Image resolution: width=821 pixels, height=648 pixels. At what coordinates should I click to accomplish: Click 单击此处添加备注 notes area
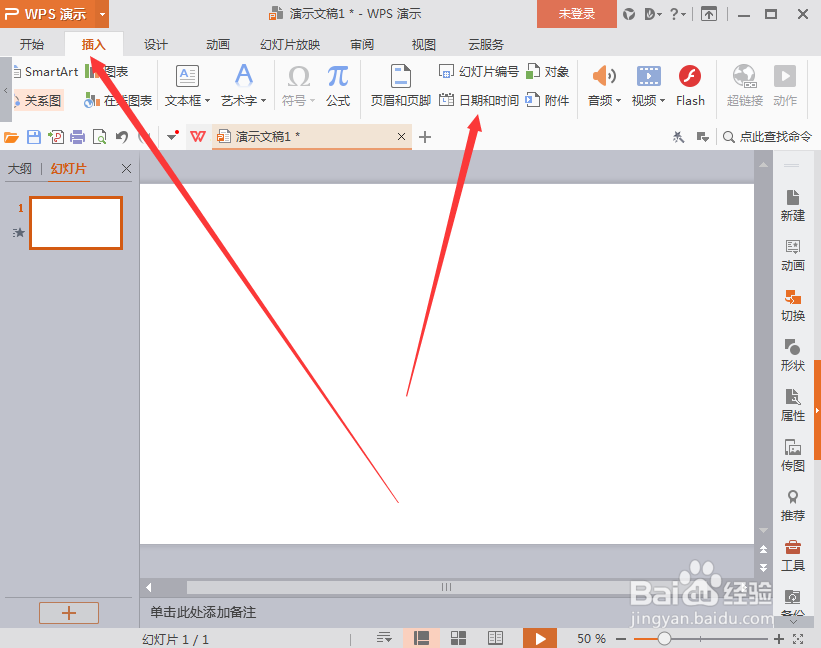click(x=203, y=612)
